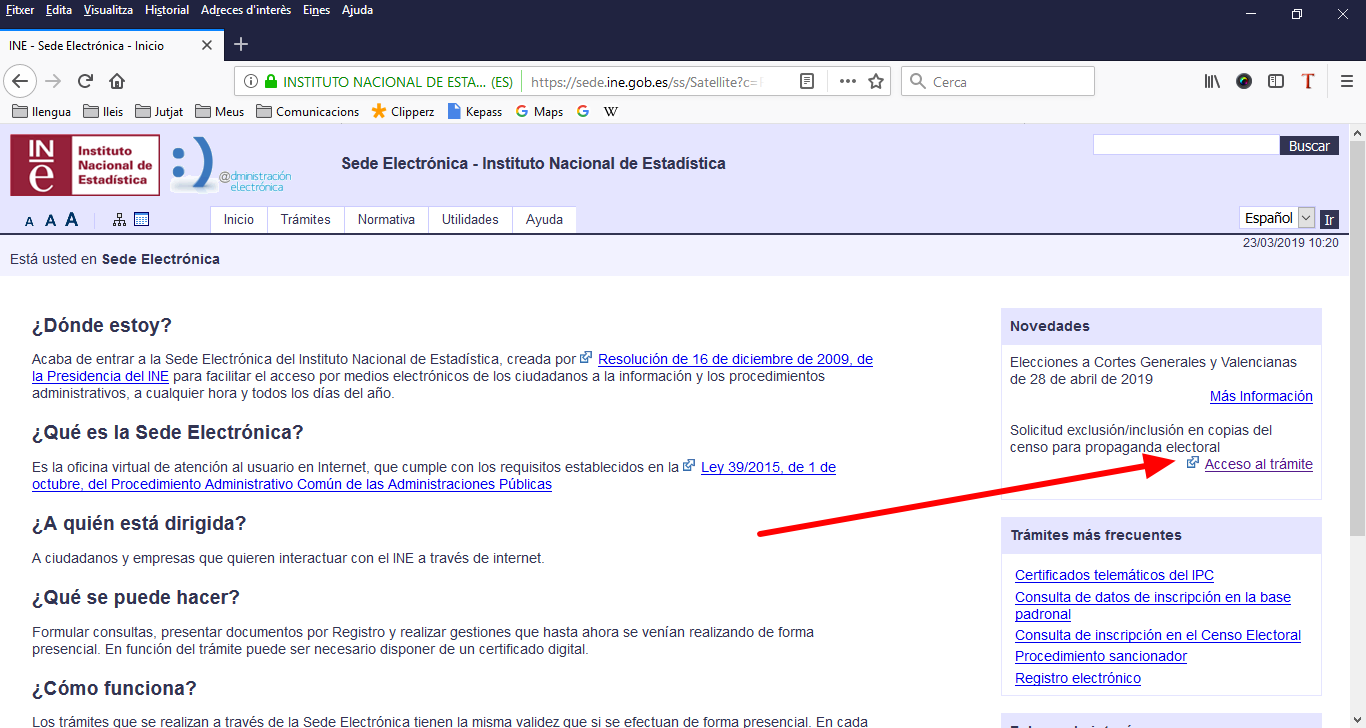Select the smallest font size A

(30, 222)
